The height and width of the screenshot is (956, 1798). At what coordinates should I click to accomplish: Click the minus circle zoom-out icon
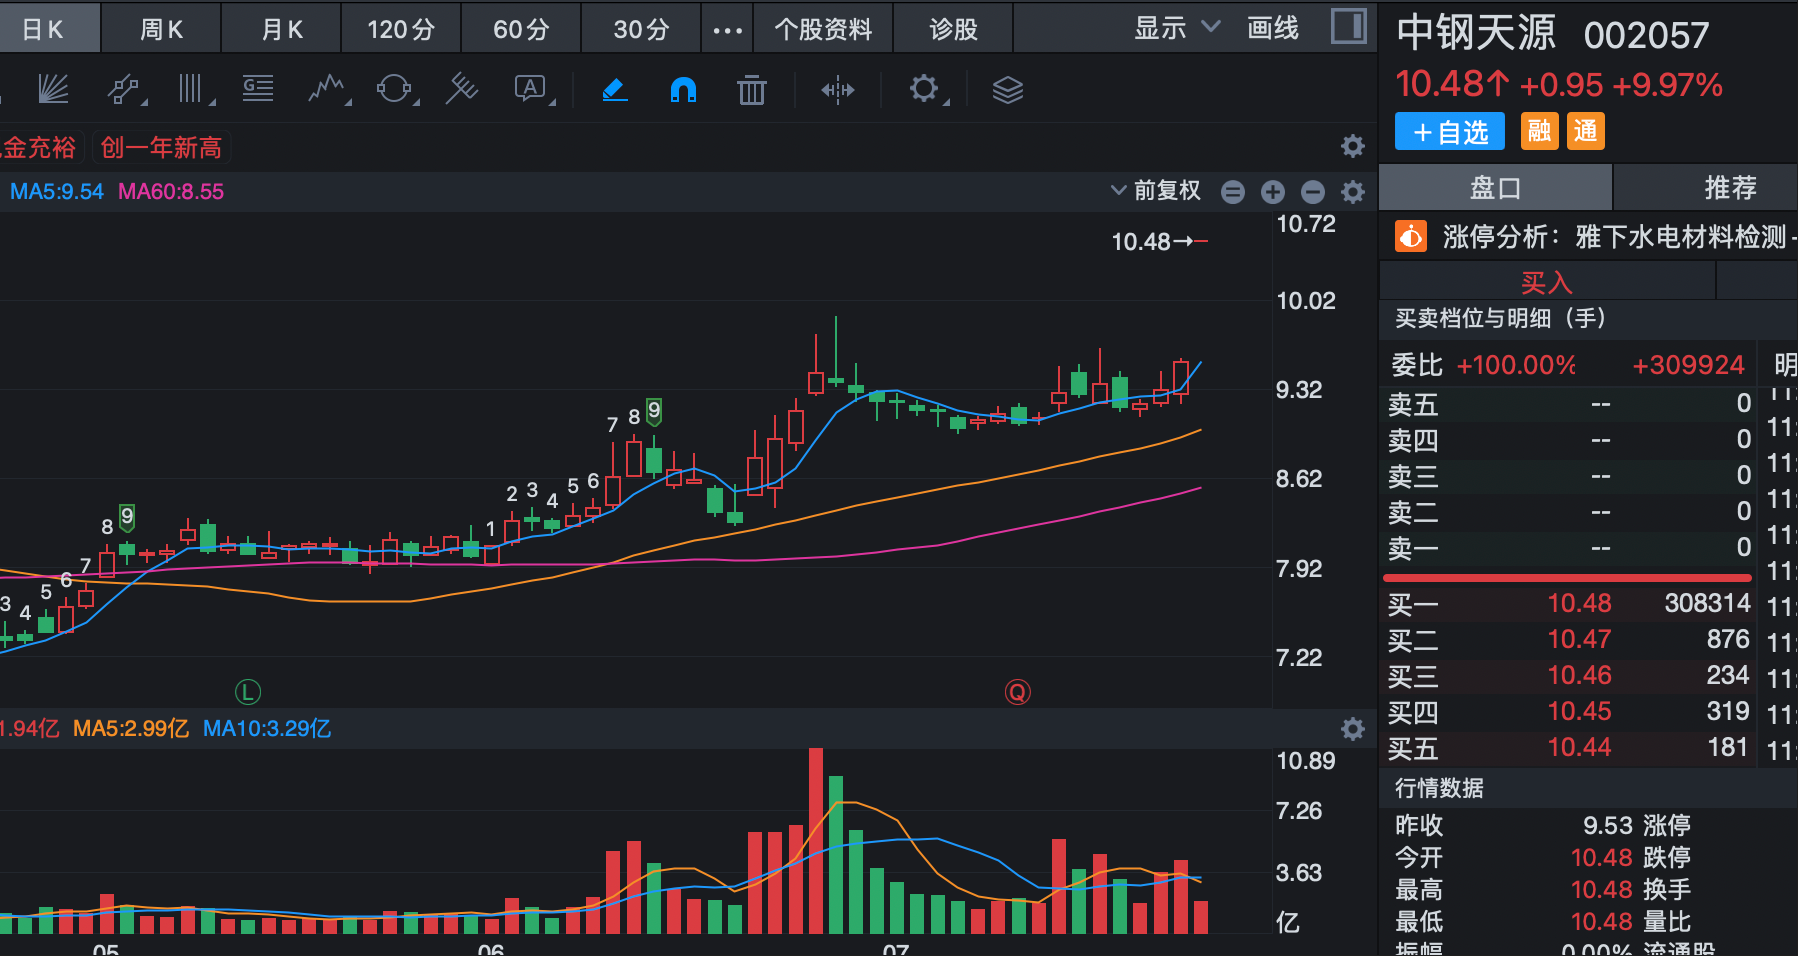point(1313,192)
